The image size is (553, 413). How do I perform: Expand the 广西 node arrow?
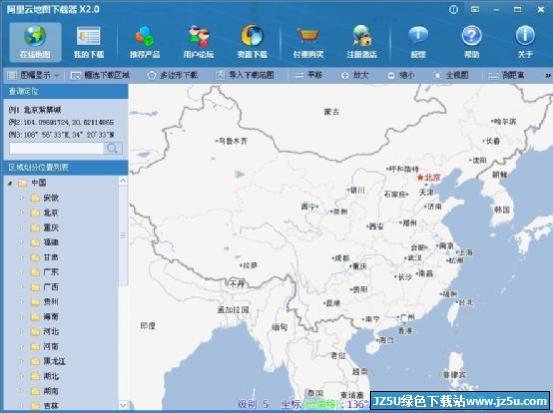click(21, 287)
